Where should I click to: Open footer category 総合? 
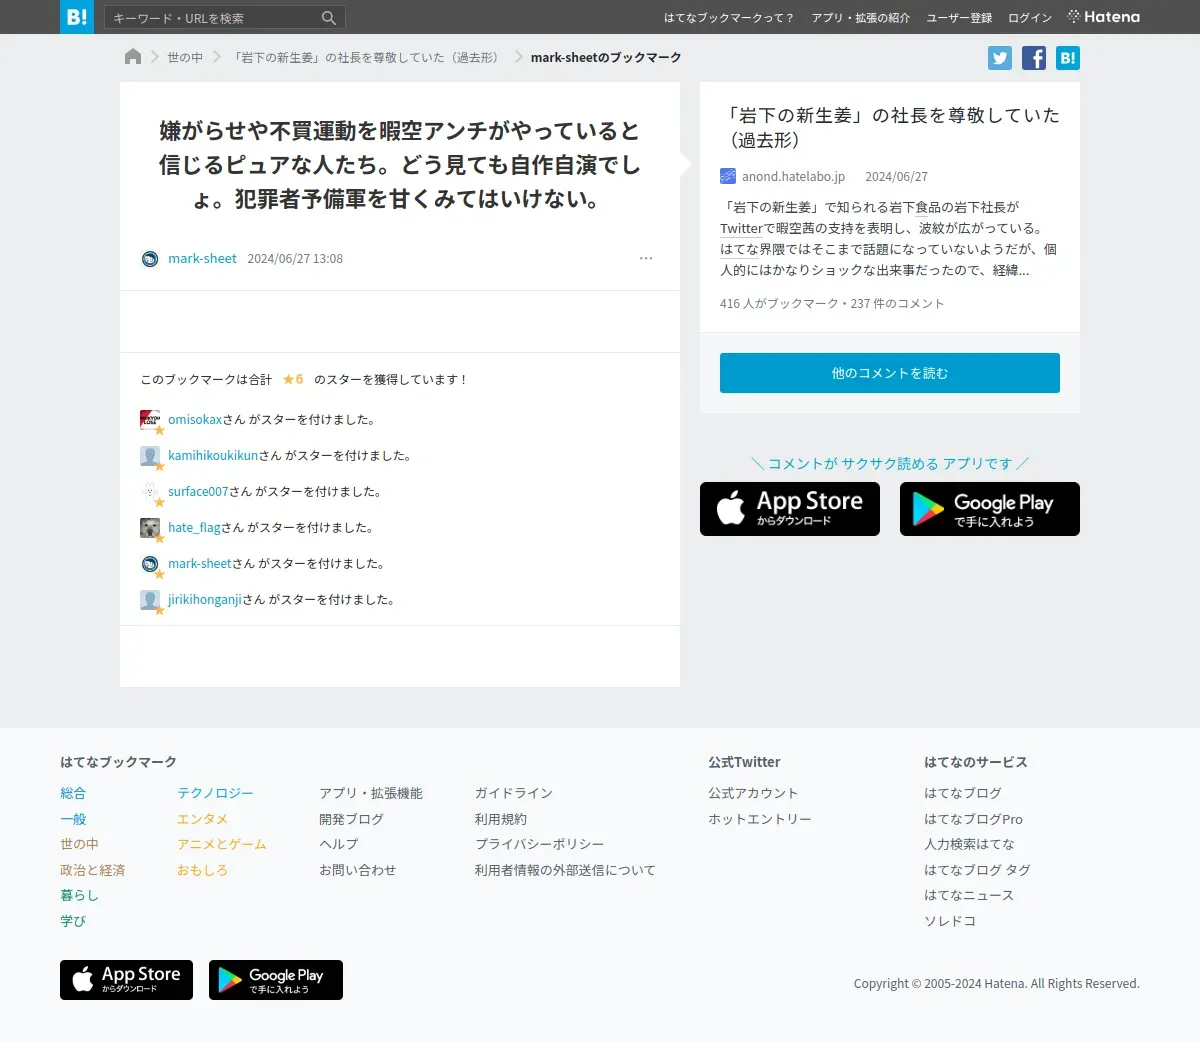pos(73,793)
